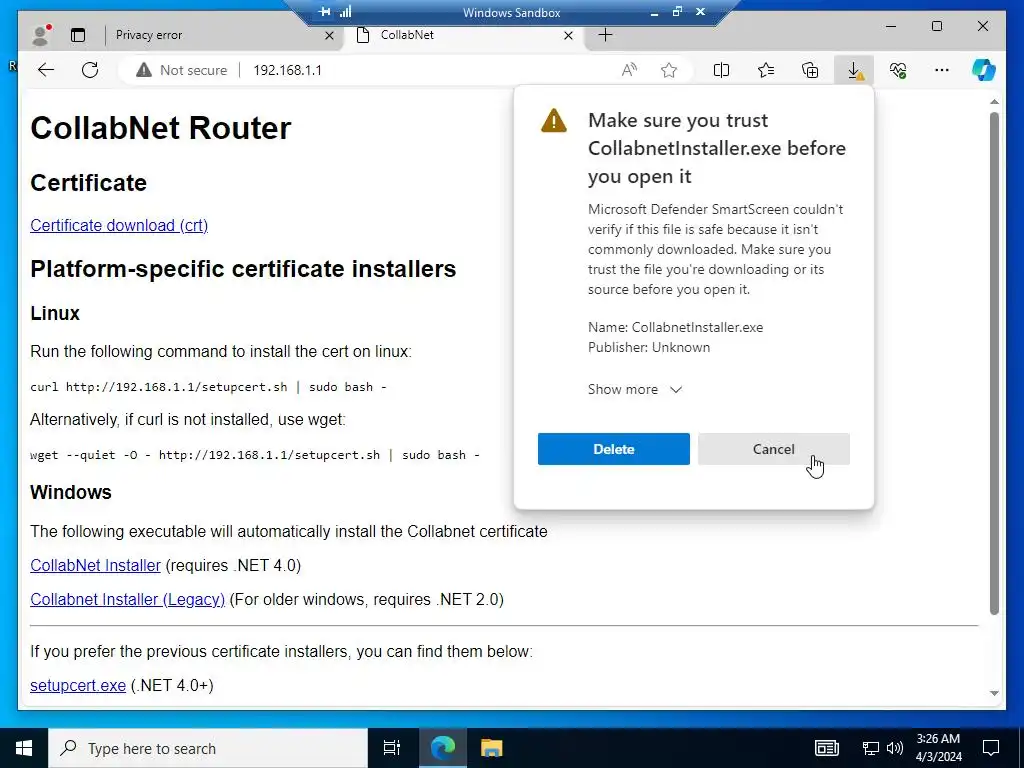Screen dimensions: 1024x768
Task: Open split screen icon in toolbar
Action: coord(721,70)
